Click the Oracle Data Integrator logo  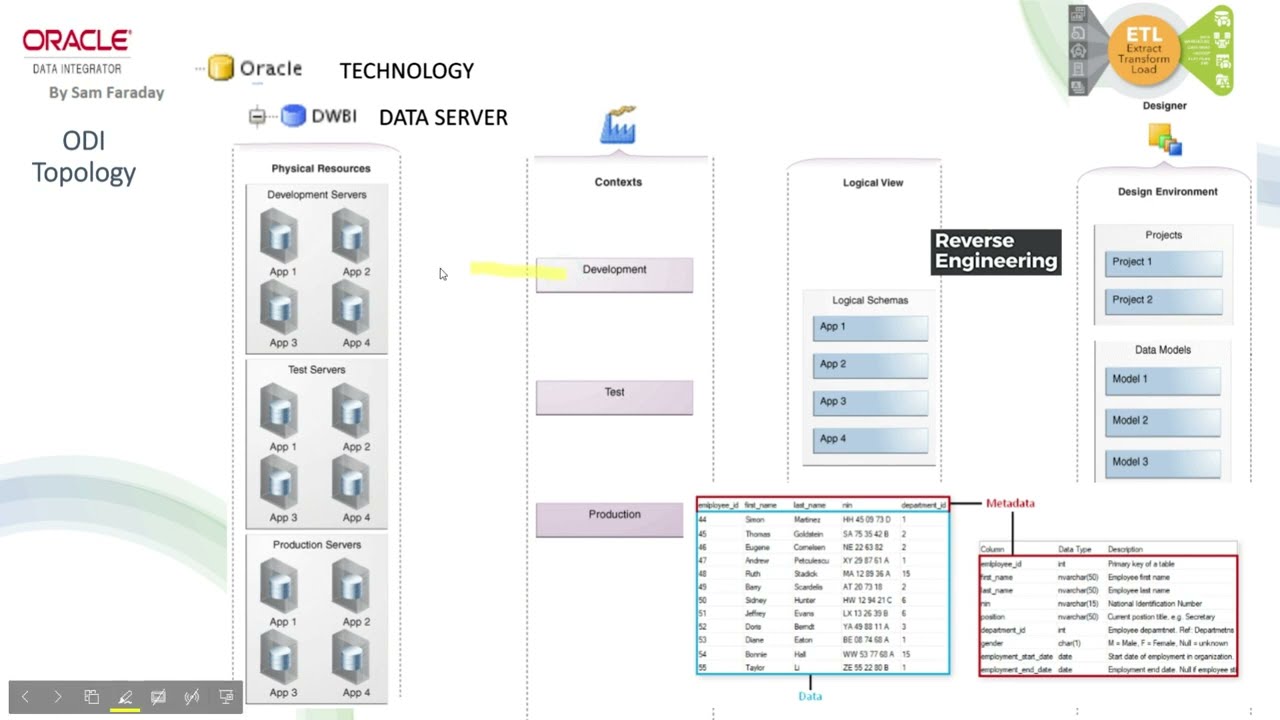pos(77,51)
